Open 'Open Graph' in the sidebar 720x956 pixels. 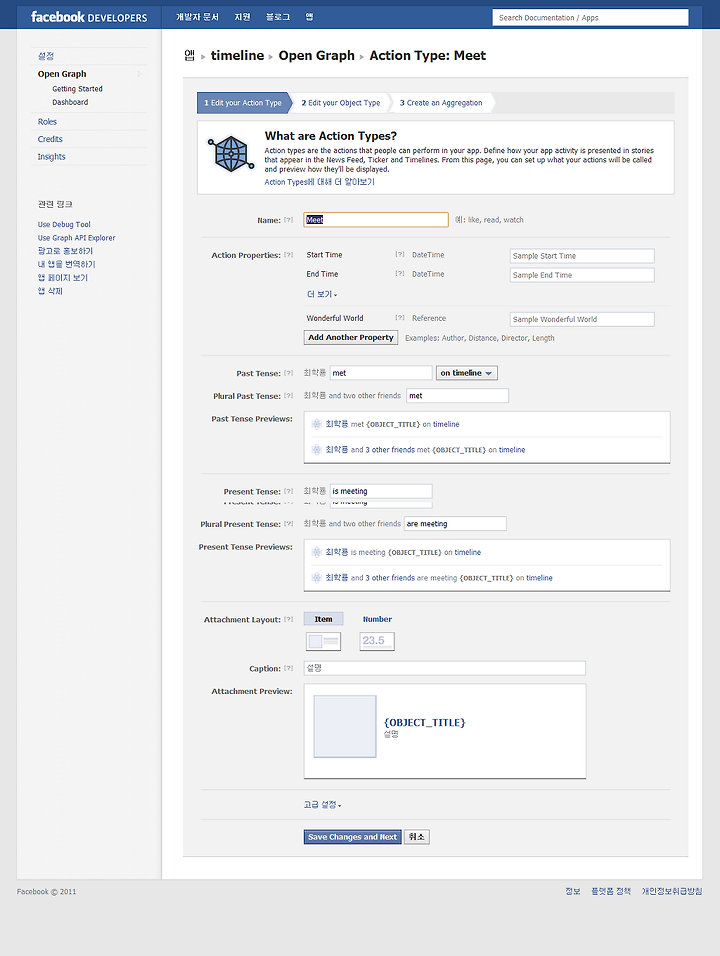[x=62, y=74]
